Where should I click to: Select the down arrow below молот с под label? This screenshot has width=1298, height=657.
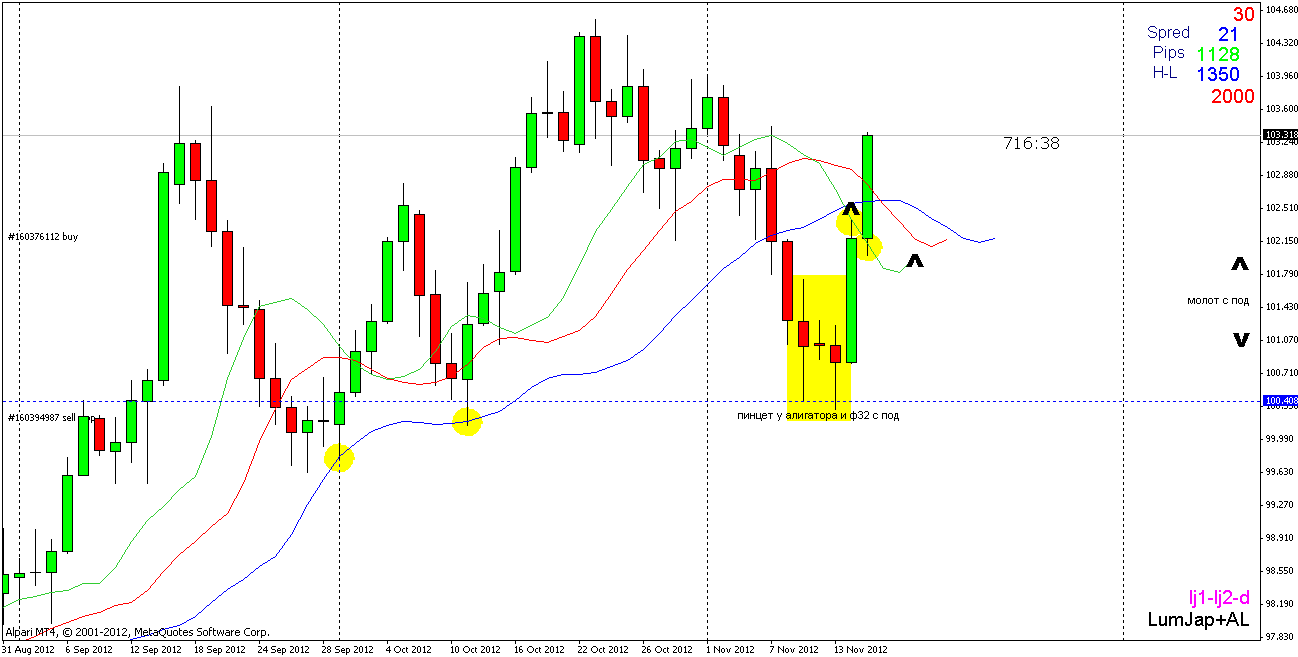[x=1240, y=340]
